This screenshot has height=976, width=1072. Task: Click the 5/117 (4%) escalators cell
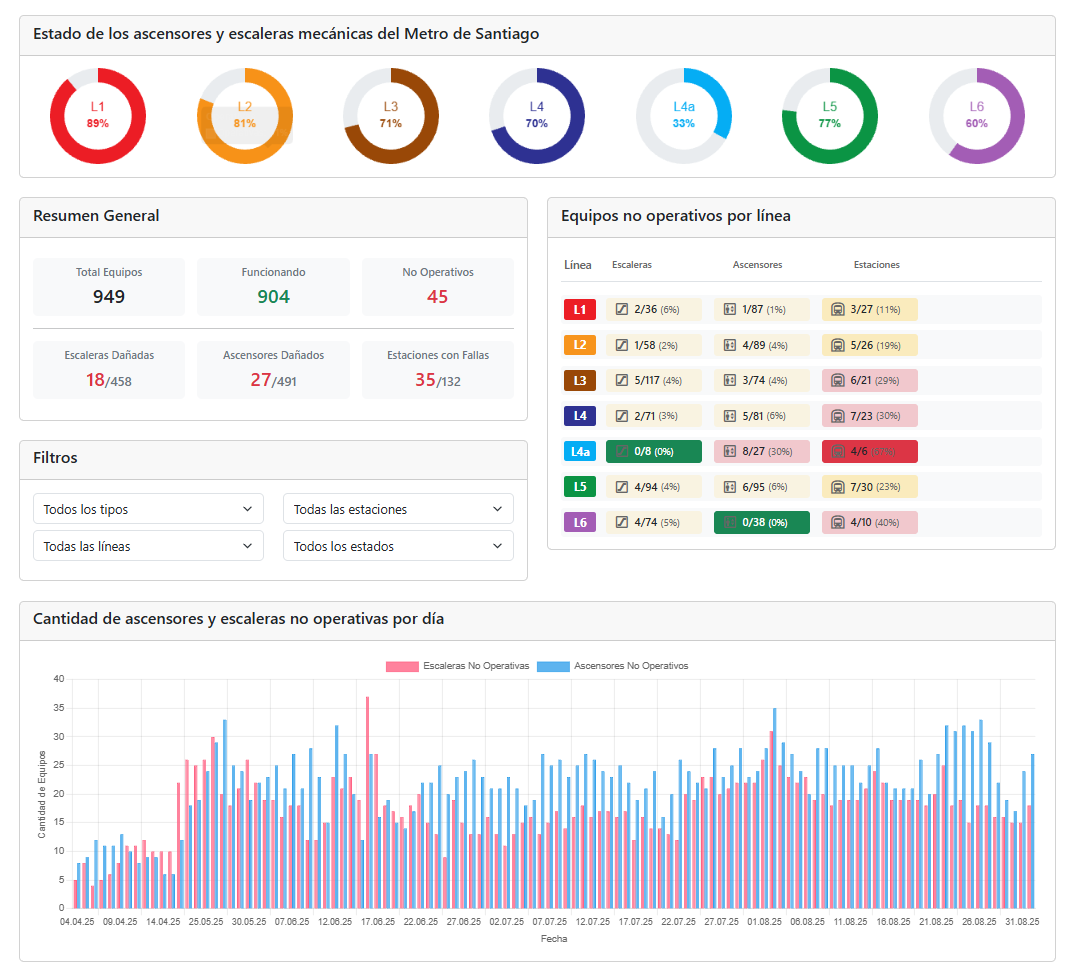coord(654,380)
